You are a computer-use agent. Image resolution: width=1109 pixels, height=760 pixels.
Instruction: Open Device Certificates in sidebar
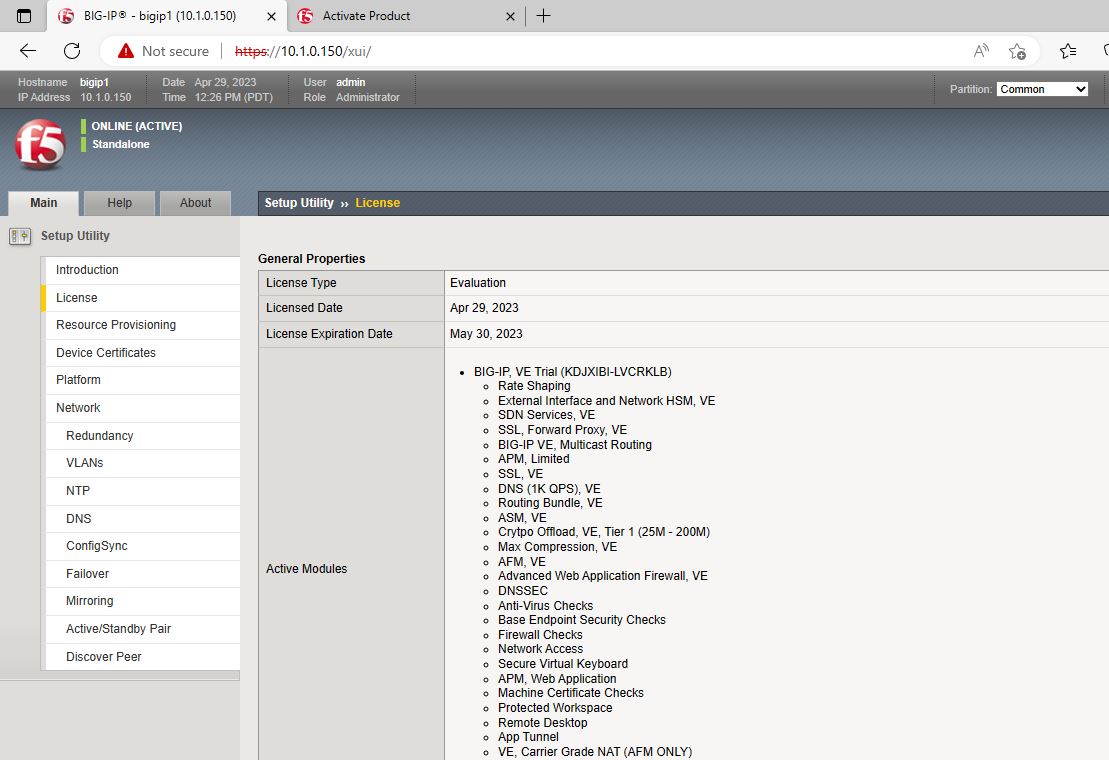tap(106, 353)
